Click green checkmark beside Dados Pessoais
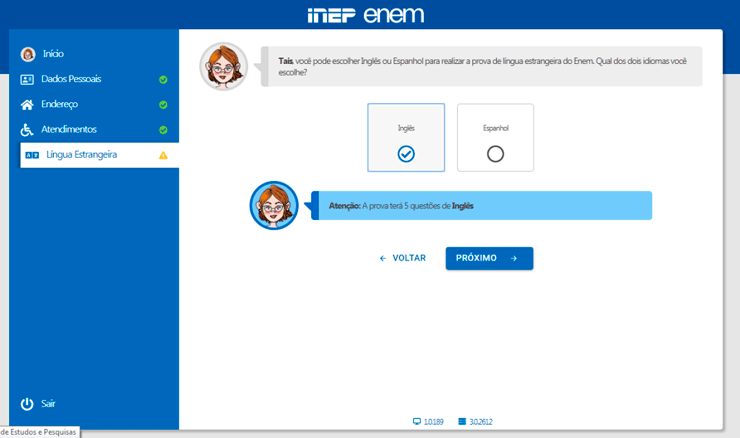740x438 pixels. [x=163, y=80]
